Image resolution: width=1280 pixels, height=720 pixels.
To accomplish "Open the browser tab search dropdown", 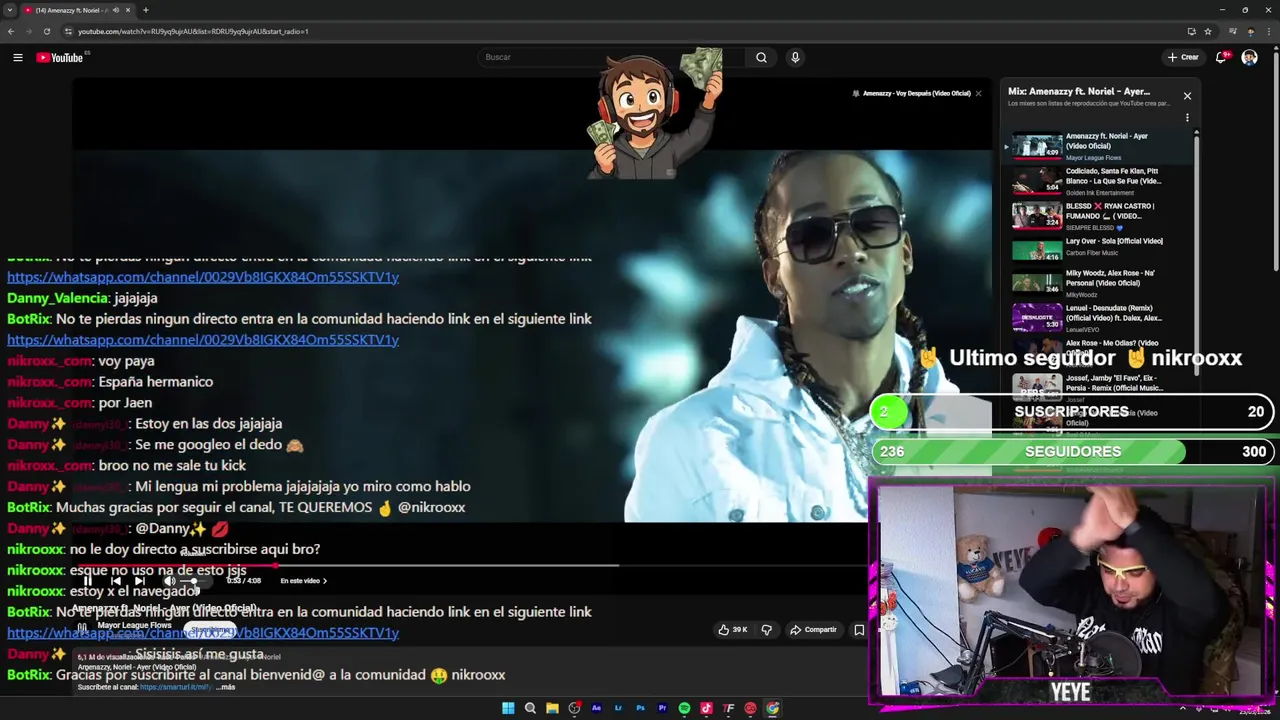I will (10, 10).
